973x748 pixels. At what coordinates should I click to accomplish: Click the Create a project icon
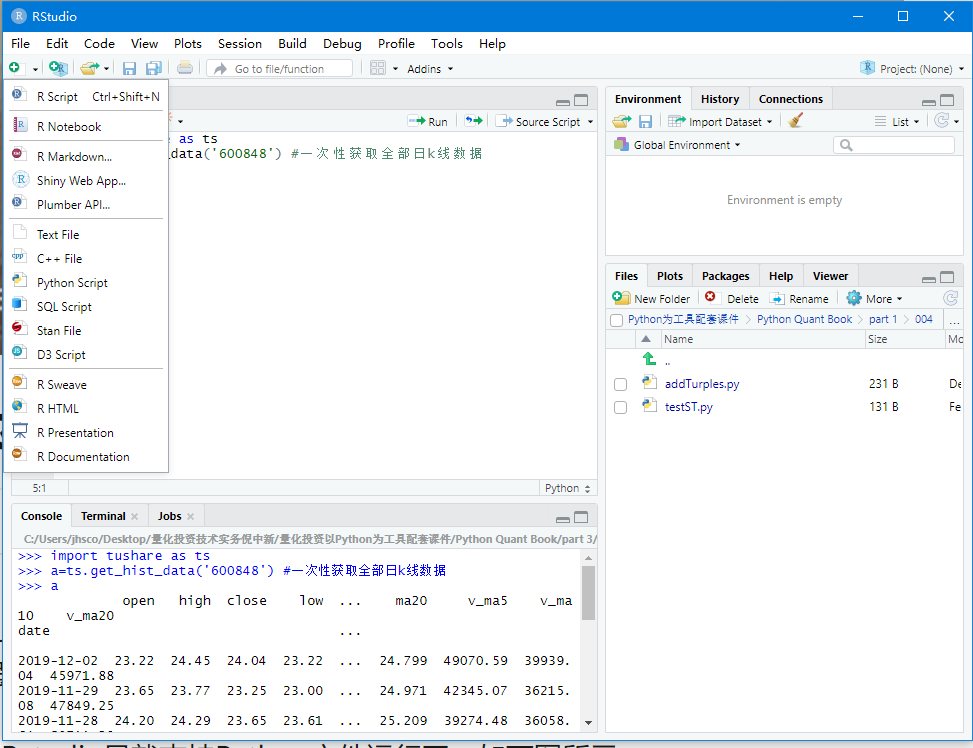[58, 68]
